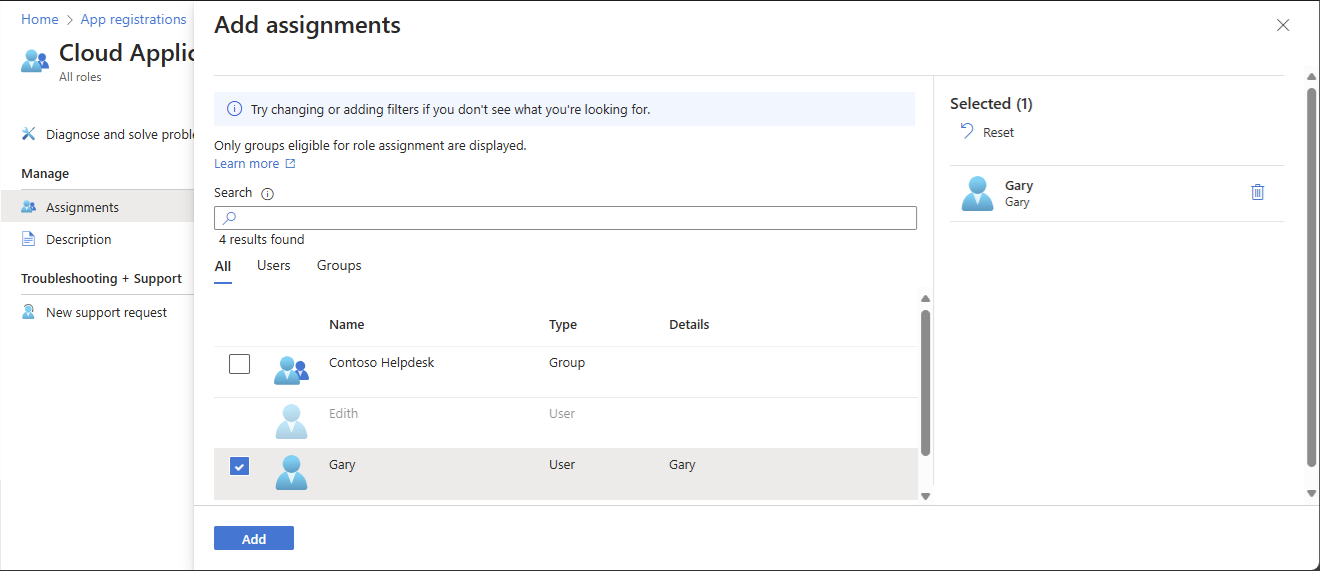The image size is (1320, 571).
Task: Click the Diagnose and solve problems wrench icon
Action: tap(29, 134)
